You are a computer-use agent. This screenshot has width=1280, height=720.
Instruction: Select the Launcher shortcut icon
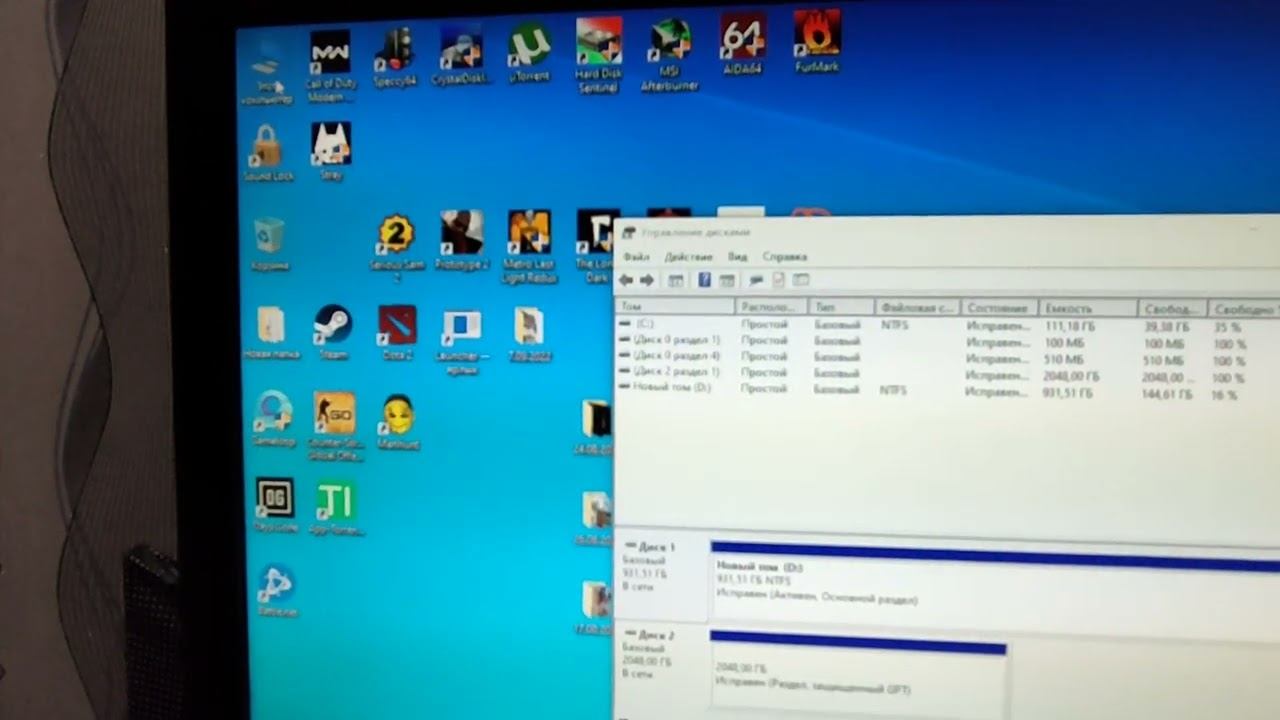[x=462, y=342]
